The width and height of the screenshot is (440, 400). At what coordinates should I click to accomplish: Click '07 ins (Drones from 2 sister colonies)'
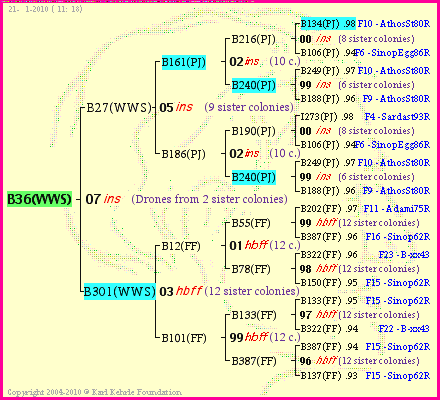tap(187, 199)
